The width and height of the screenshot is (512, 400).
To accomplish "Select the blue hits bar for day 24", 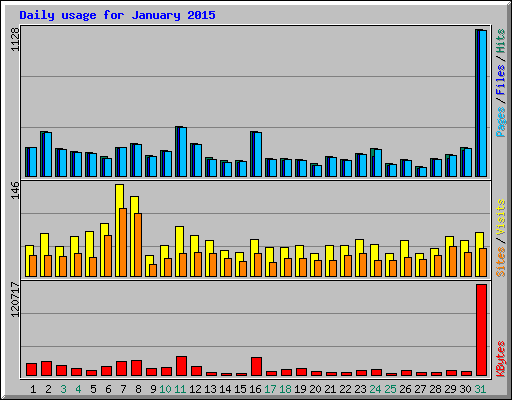I will tap(376, 162).
